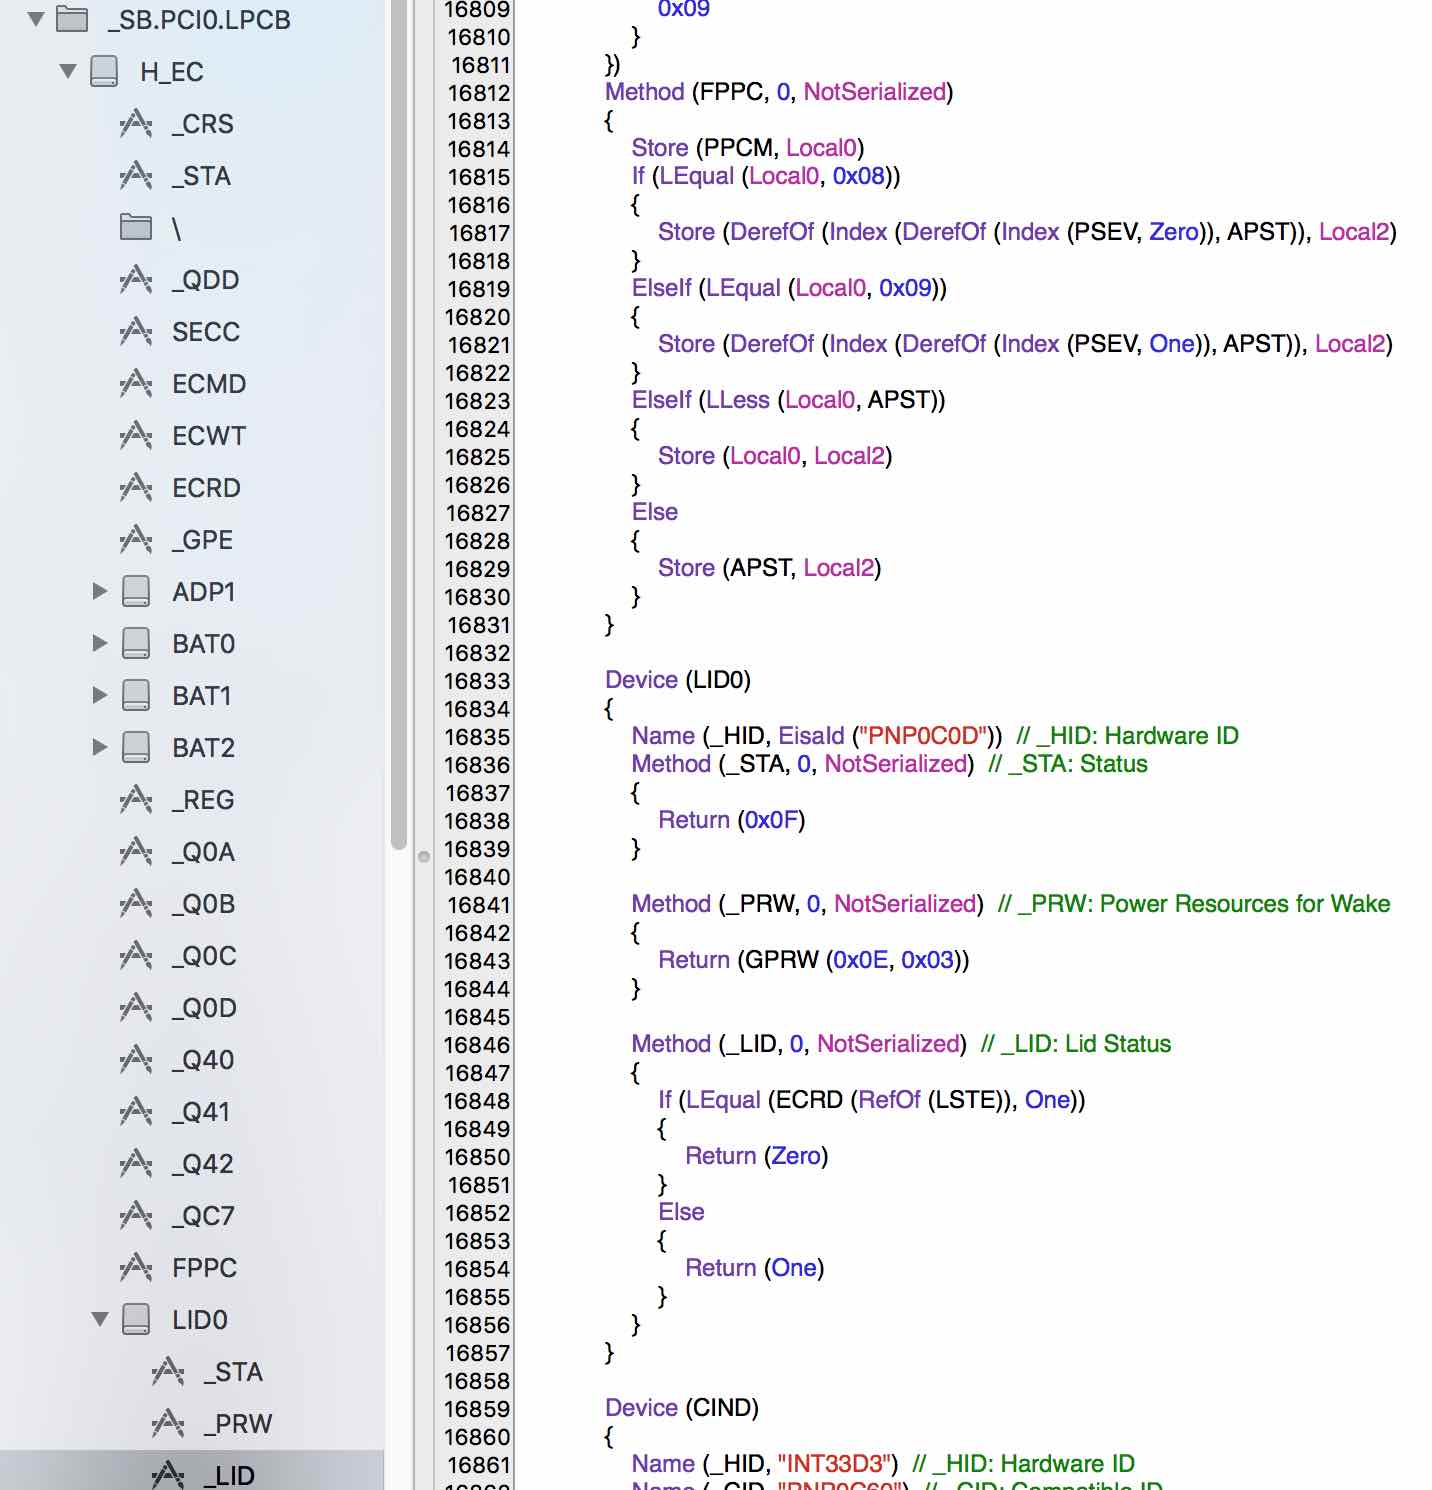This screenshot has height=1490, width=1432.
Task: Click line number 16846 in the gutter
Action: coord(479,1045)
